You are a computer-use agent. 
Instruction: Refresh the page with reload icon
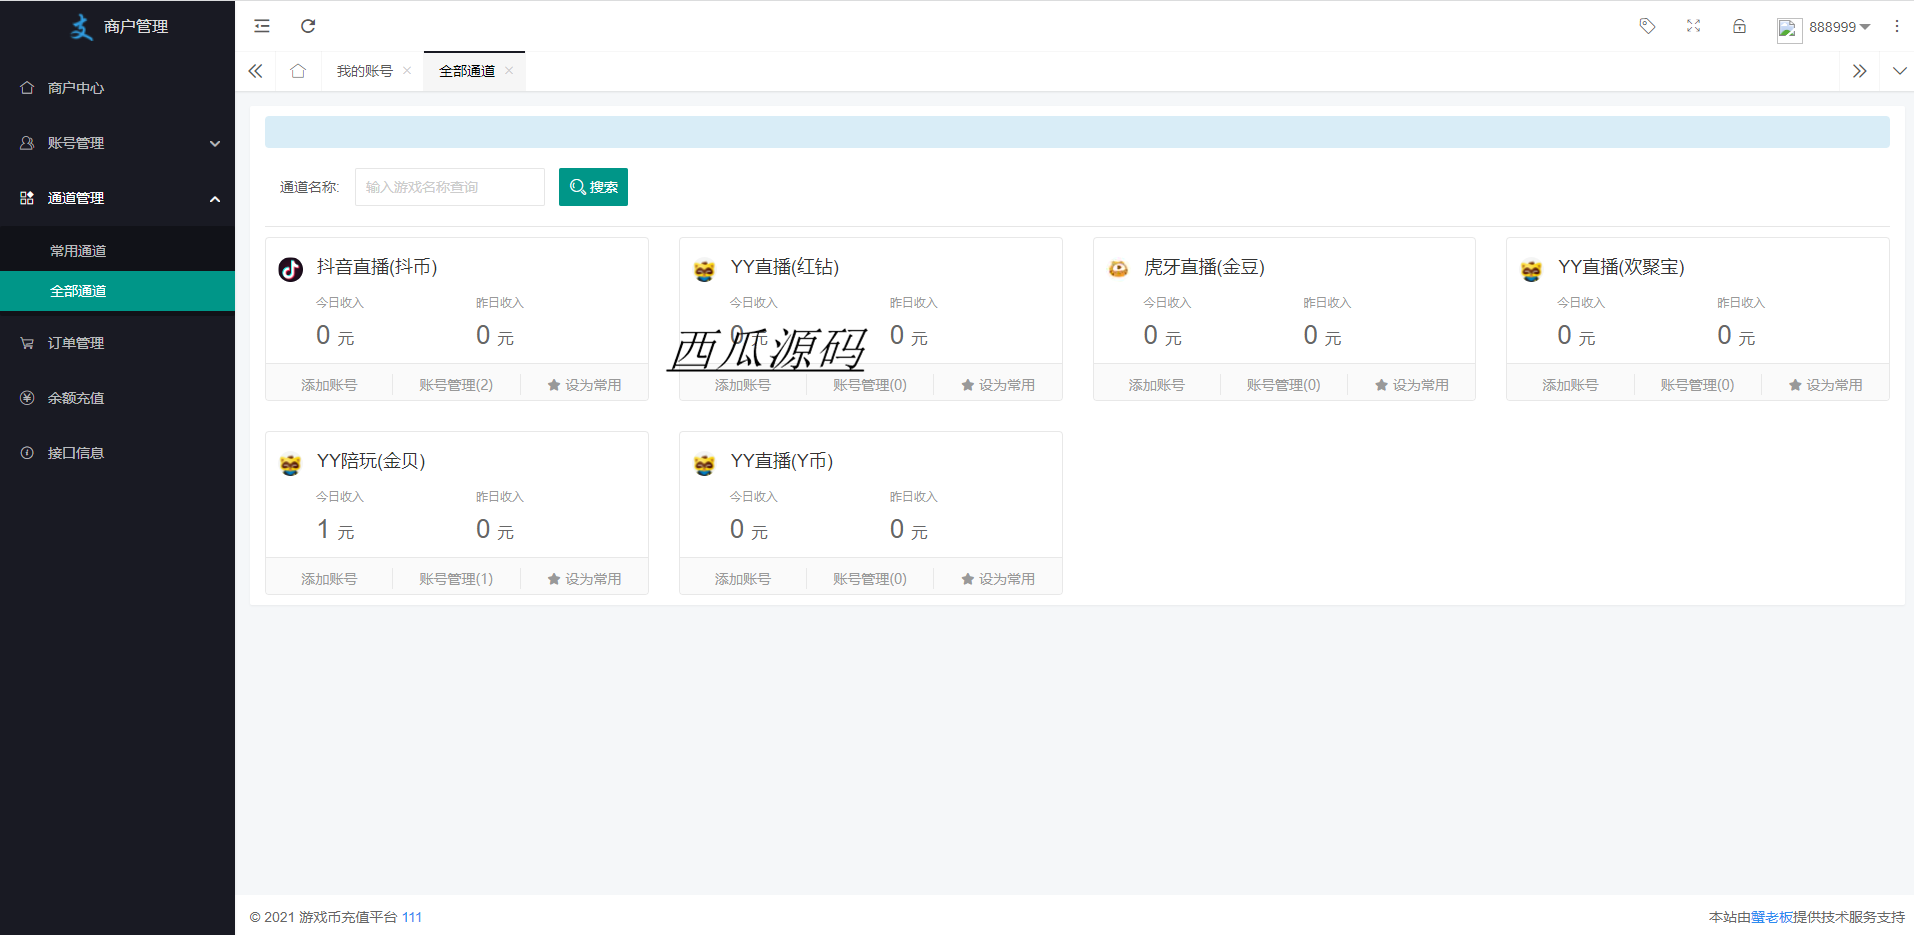(308, 26)
